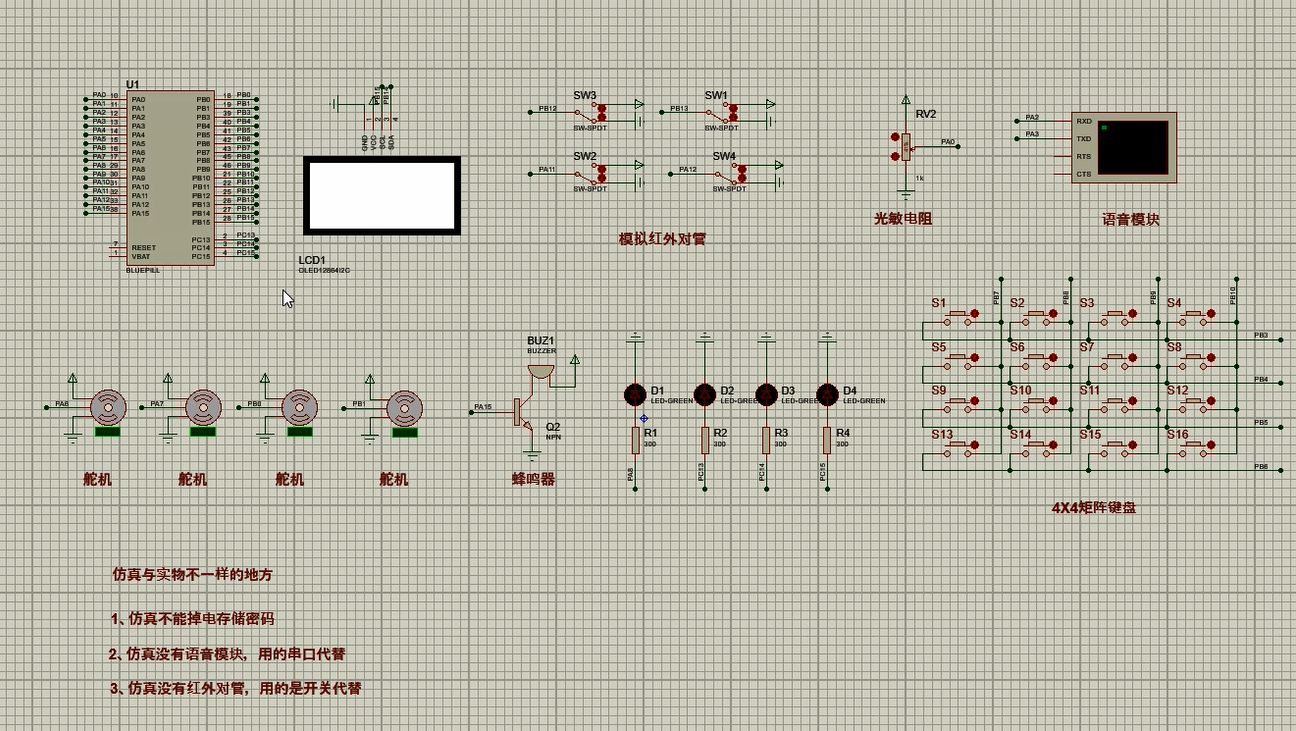
Task: Select the U1 BLUEPILL microcontroller chip
Action: click(170, 178)
